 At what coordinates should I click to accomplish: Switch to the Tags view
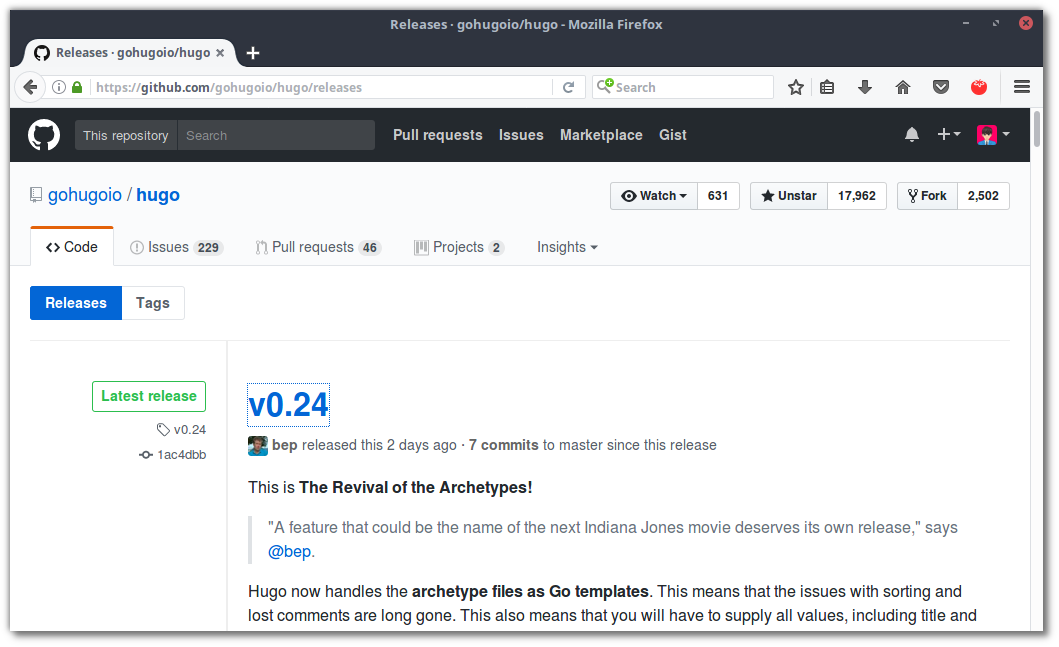coord(152,302)
